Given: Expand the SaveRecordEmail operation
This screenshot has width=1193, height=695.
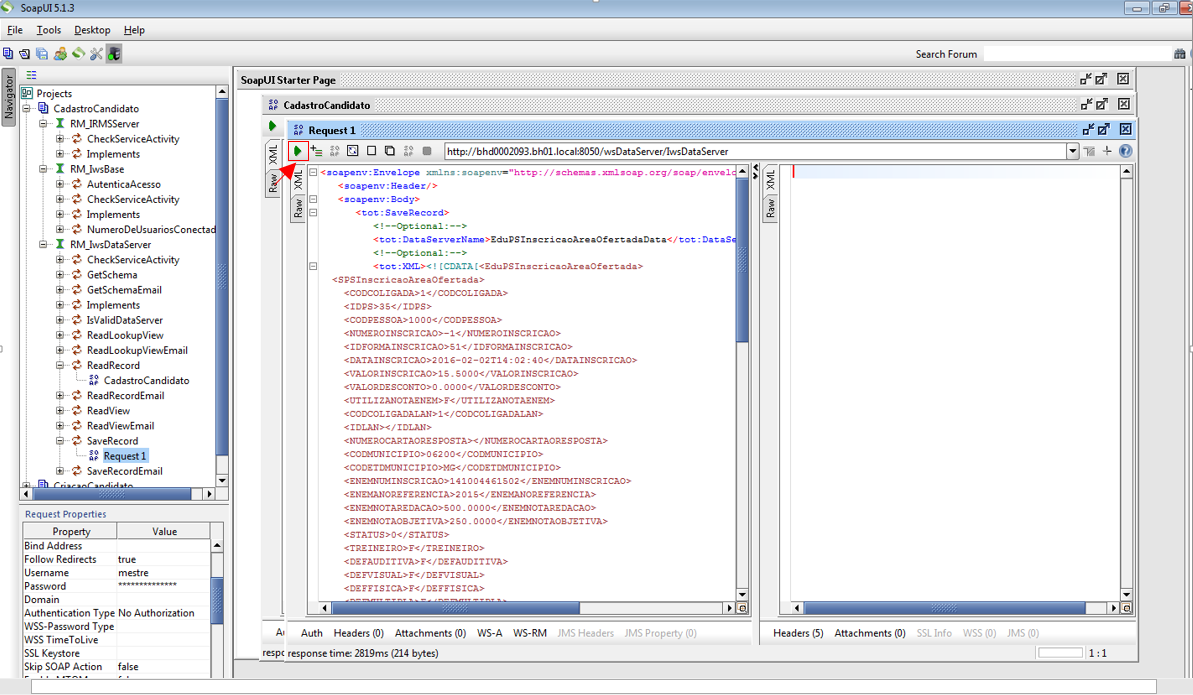Looking at the screenshot, I should pyautogui.click(x=60, y=471).
